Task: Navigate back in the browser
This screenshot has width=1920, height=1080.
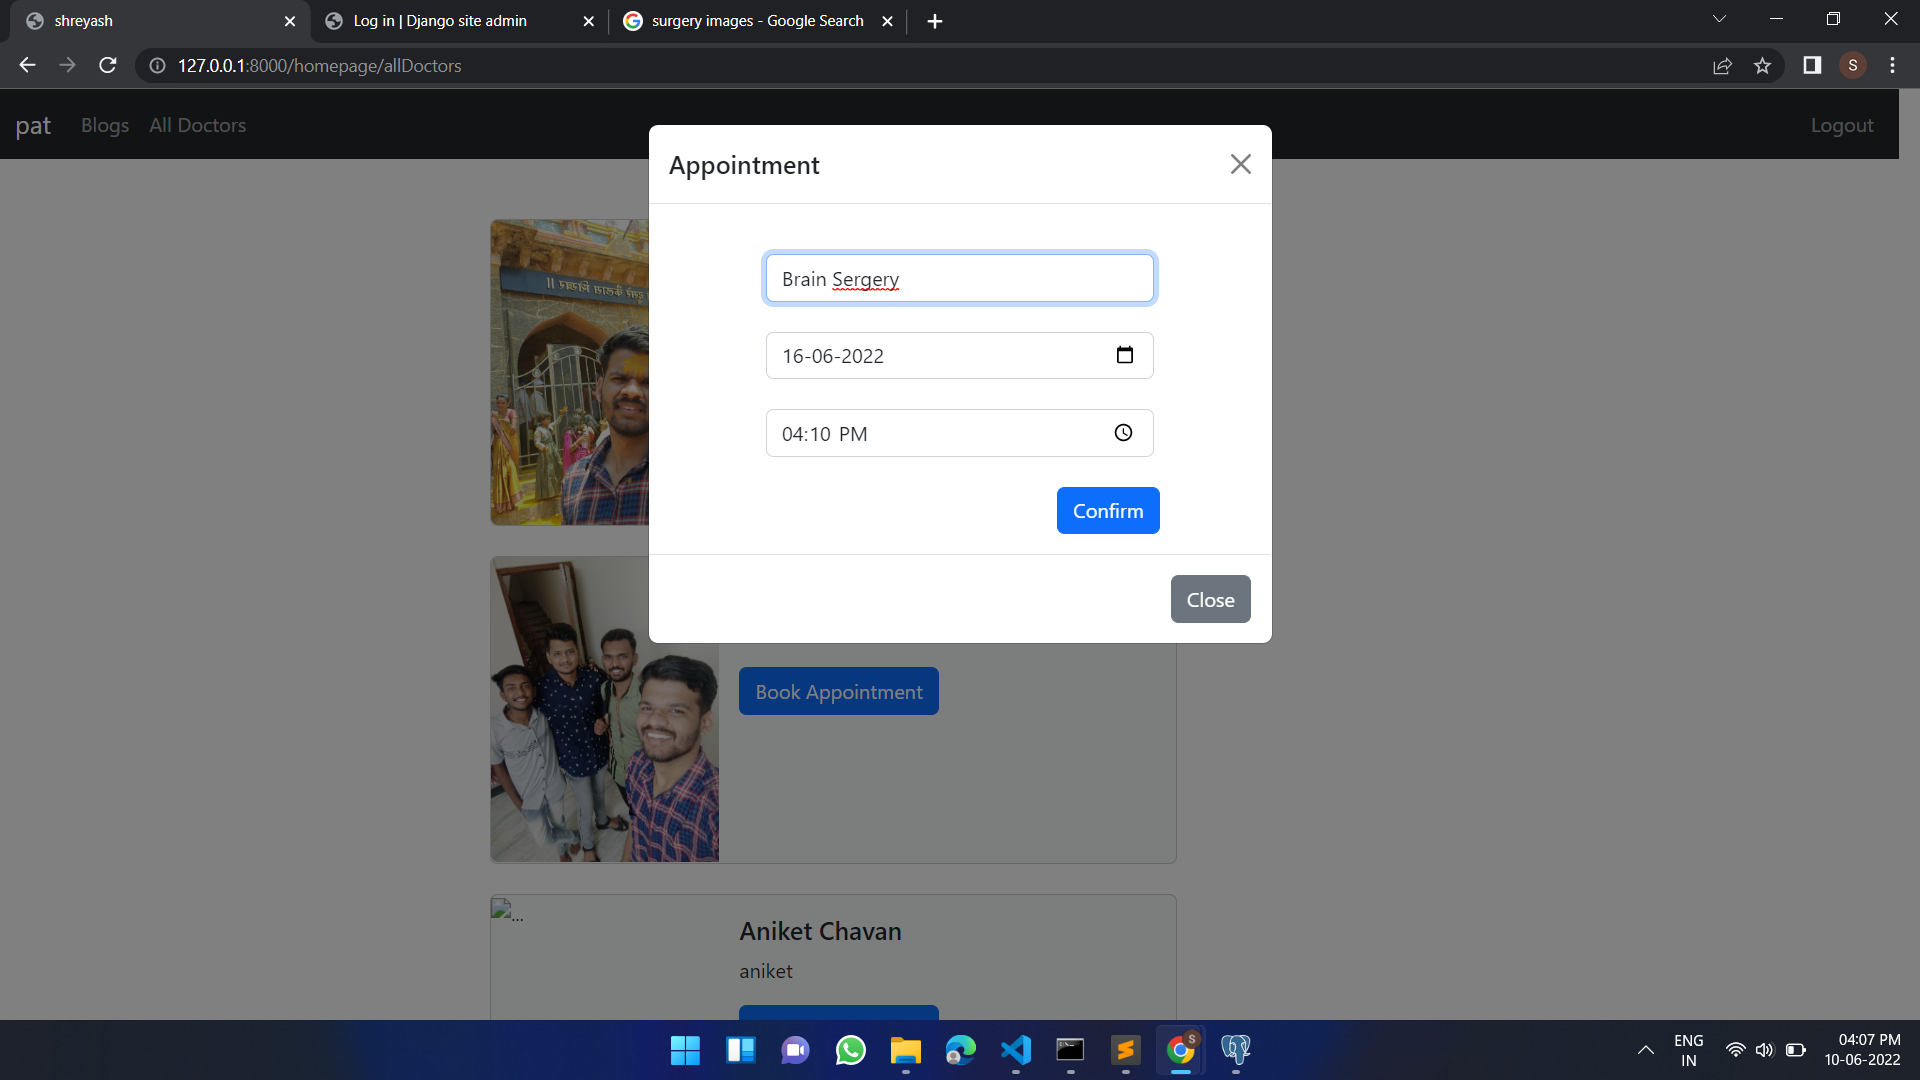Action: [26, 65]
